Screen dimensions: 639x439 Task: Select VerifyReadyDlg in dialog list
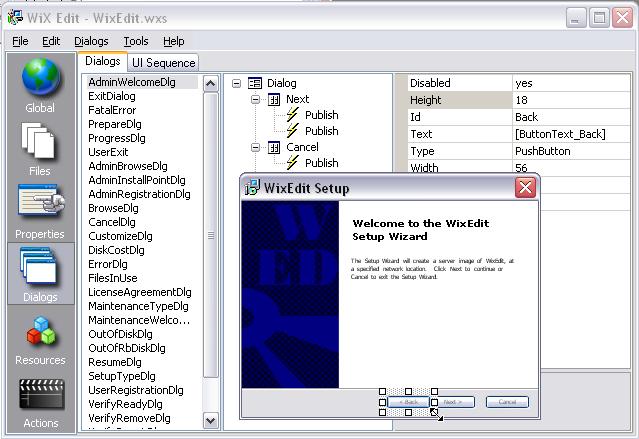point(125,404)
